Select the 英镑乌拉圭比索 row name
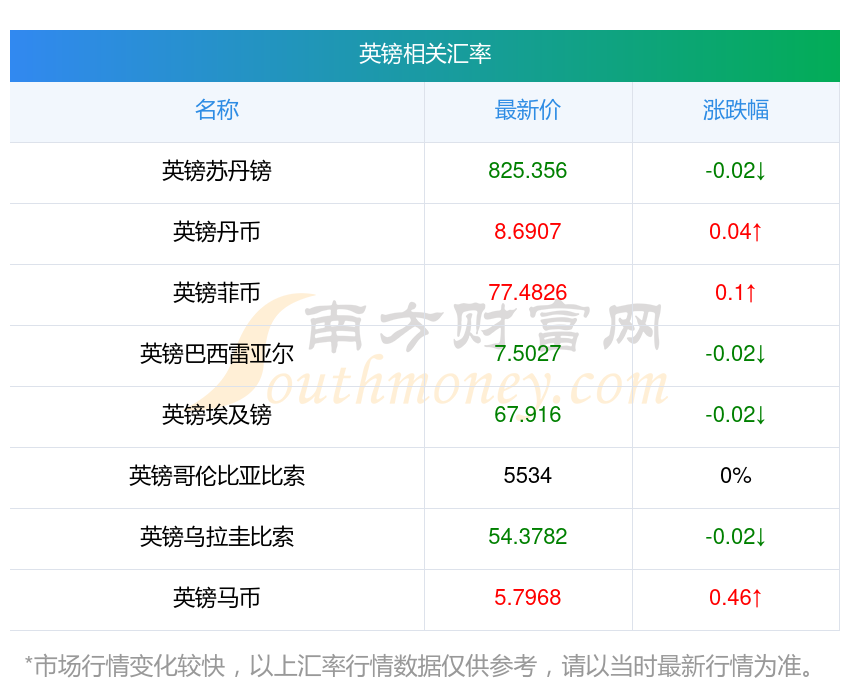Screen dimensions: 850x698 [217, 537]
